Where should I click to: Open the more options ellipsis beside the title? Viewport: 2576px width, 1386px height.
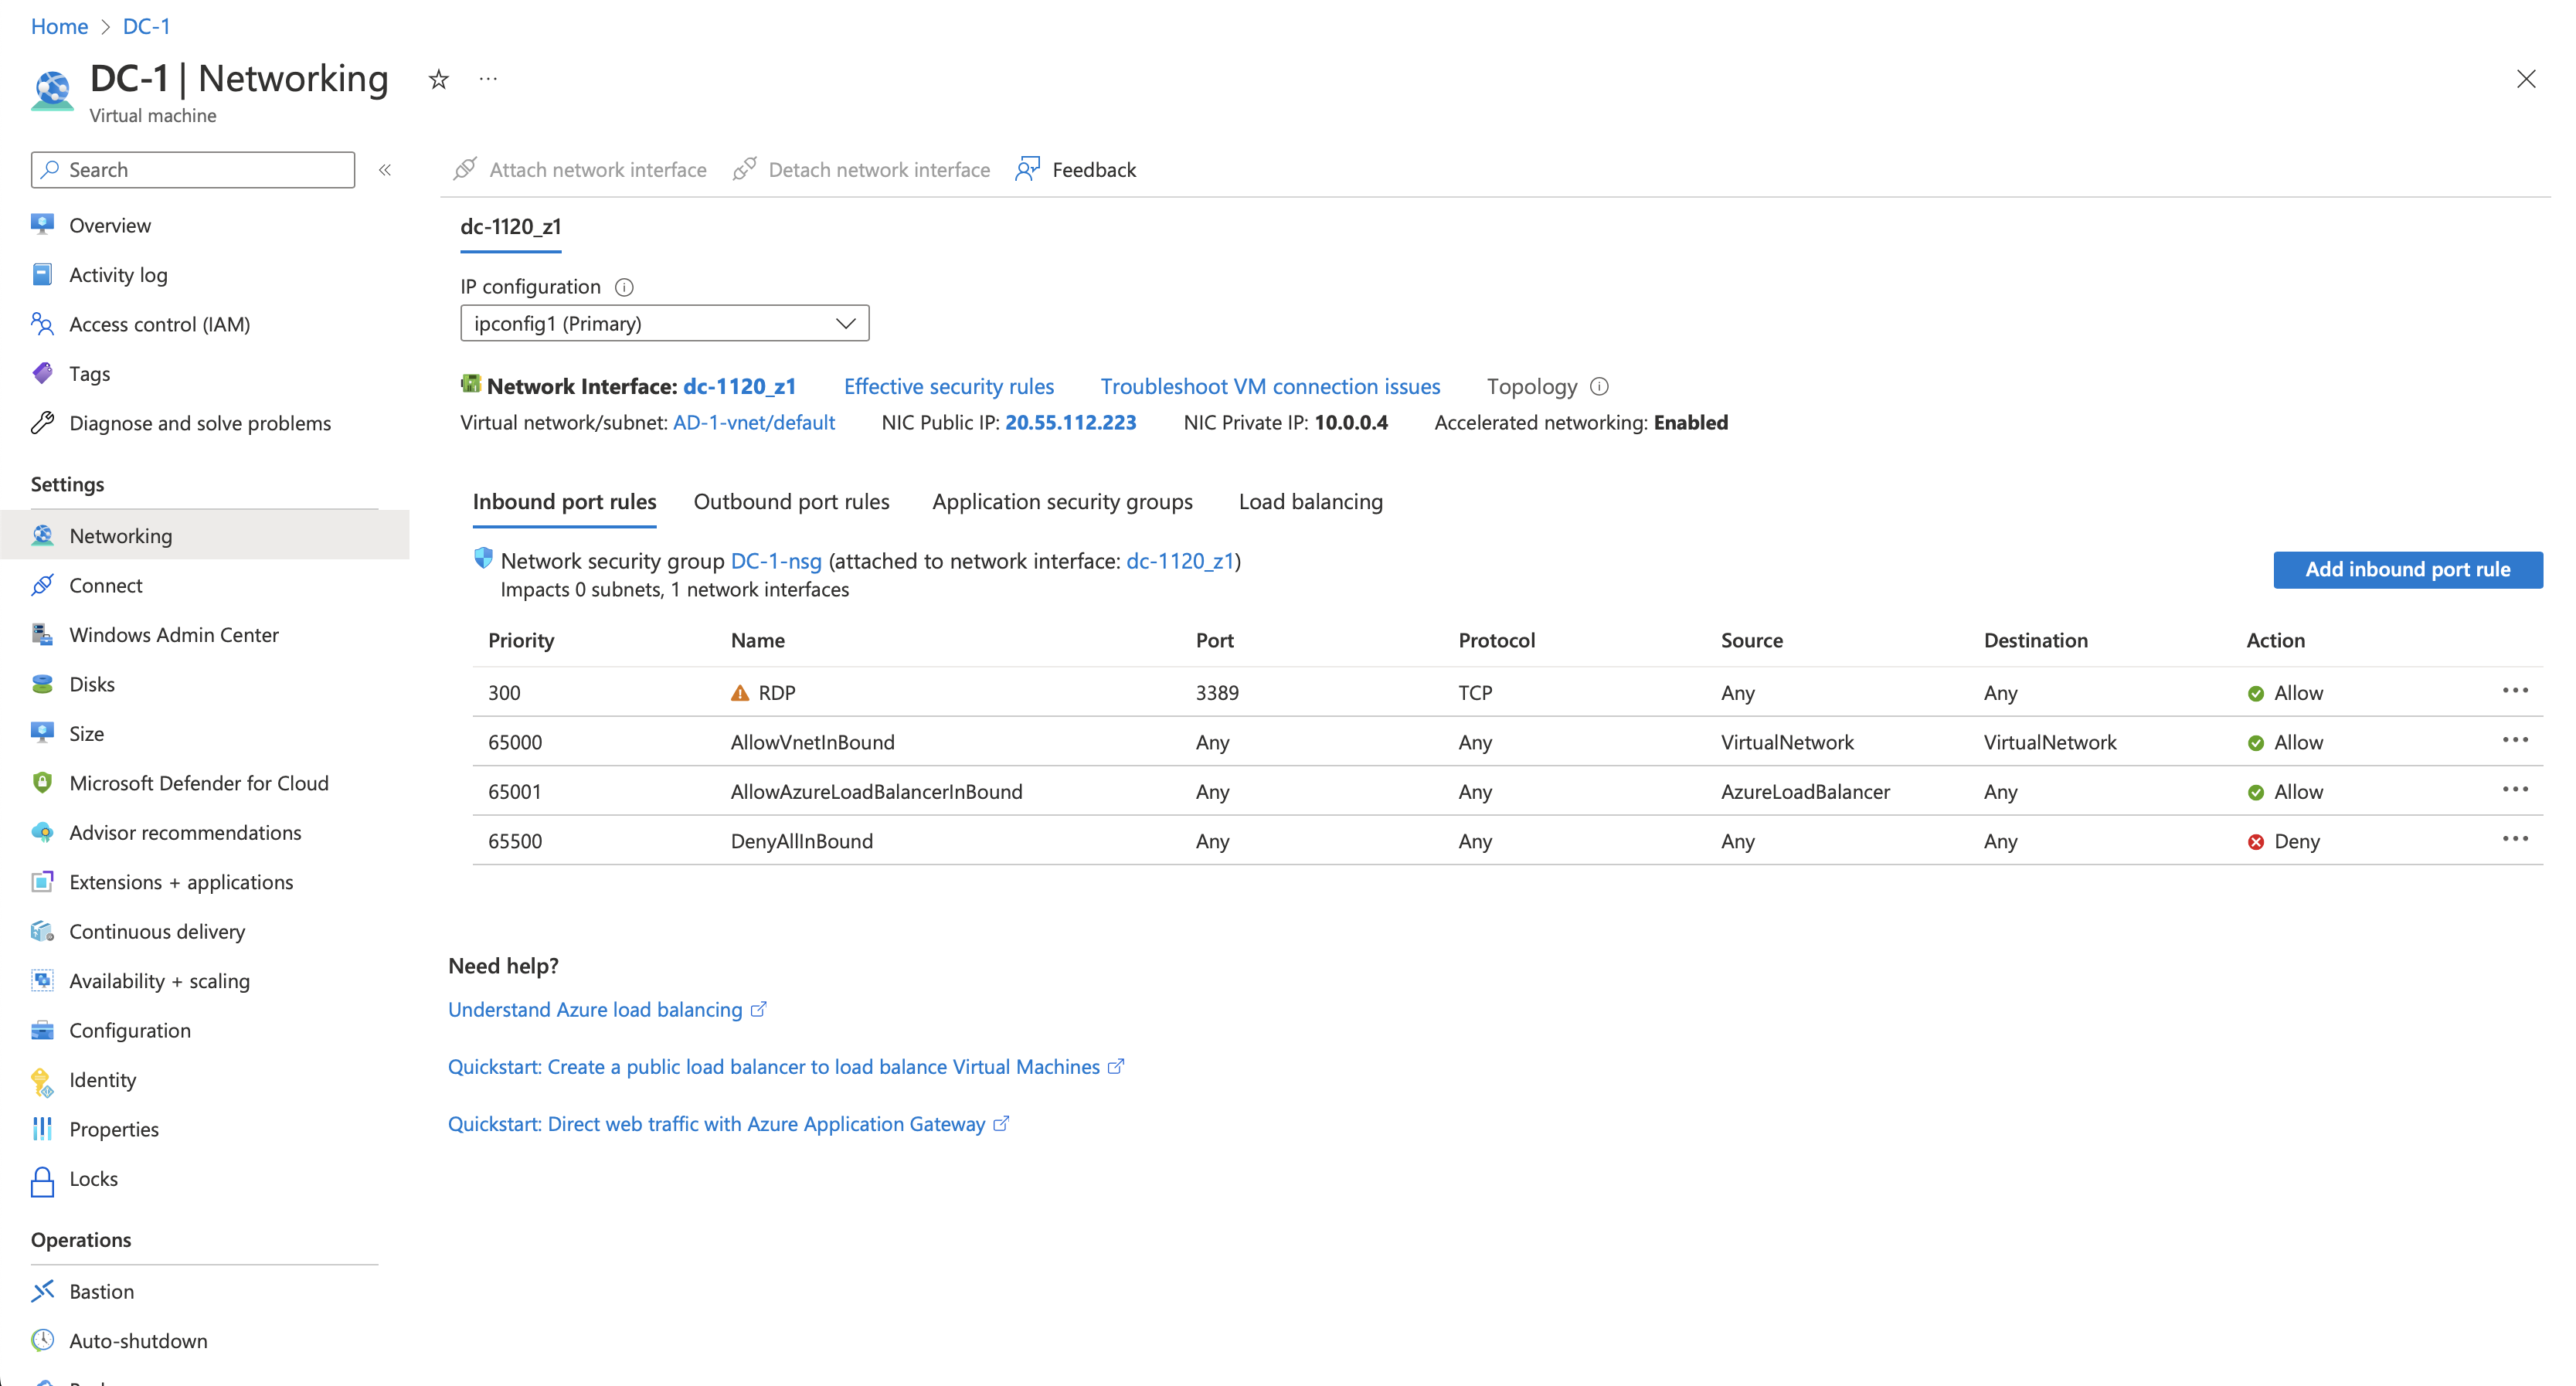click(x=488, y=78)
